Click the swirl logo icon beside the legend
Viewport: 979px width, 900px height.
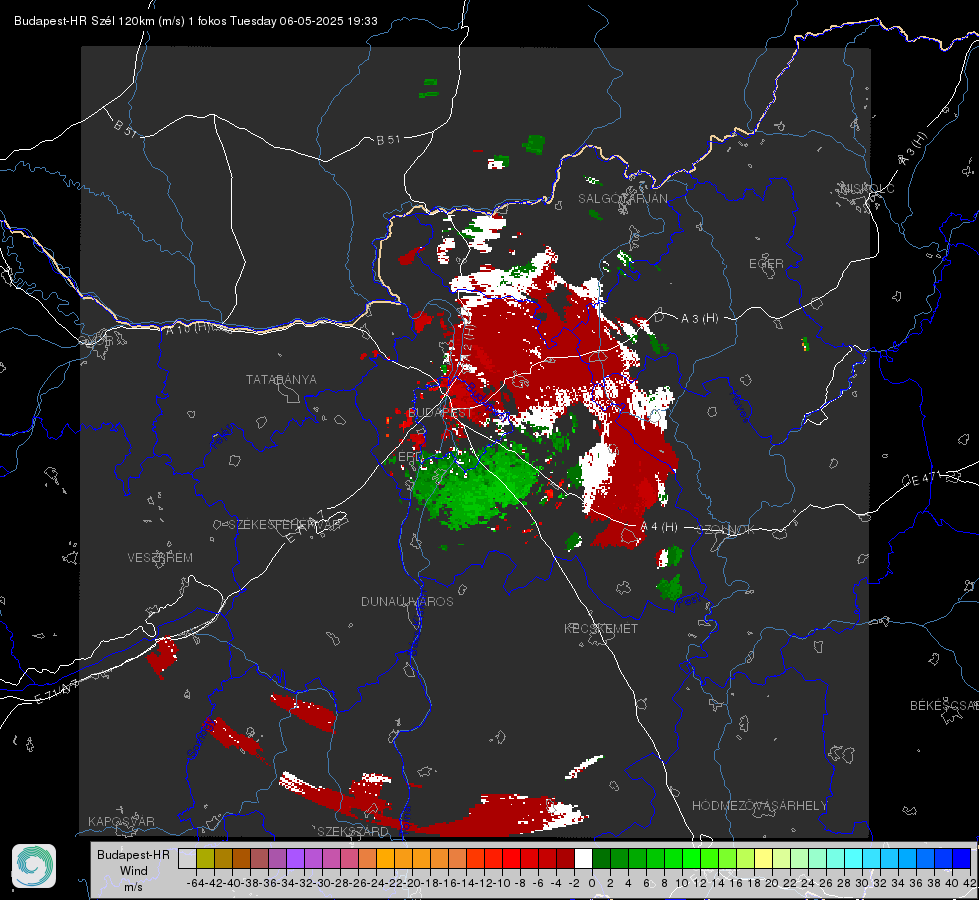(34, 866)
